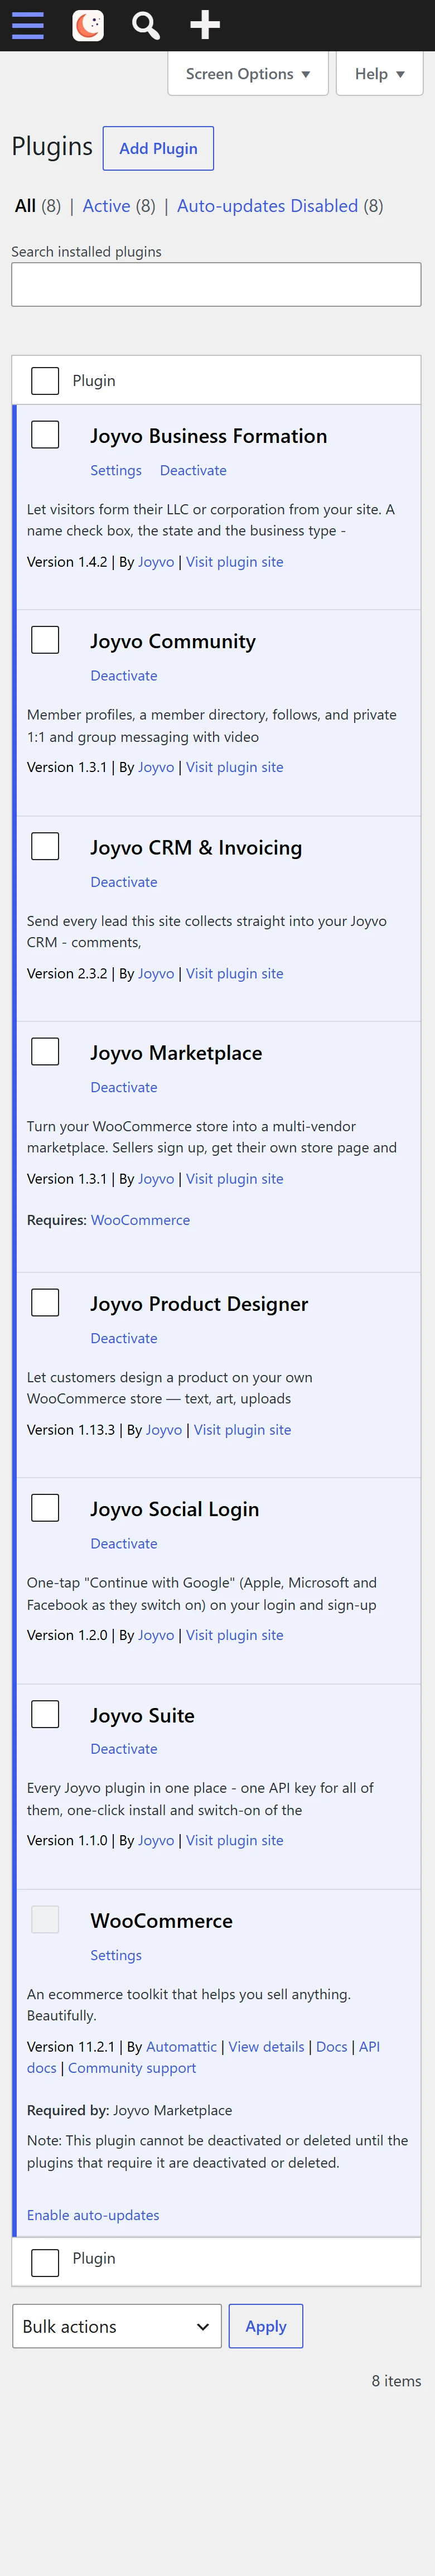The image size is (435, 2576).
Task: Select Joyvo Social Login checkbox
Action: (45, 1508)
